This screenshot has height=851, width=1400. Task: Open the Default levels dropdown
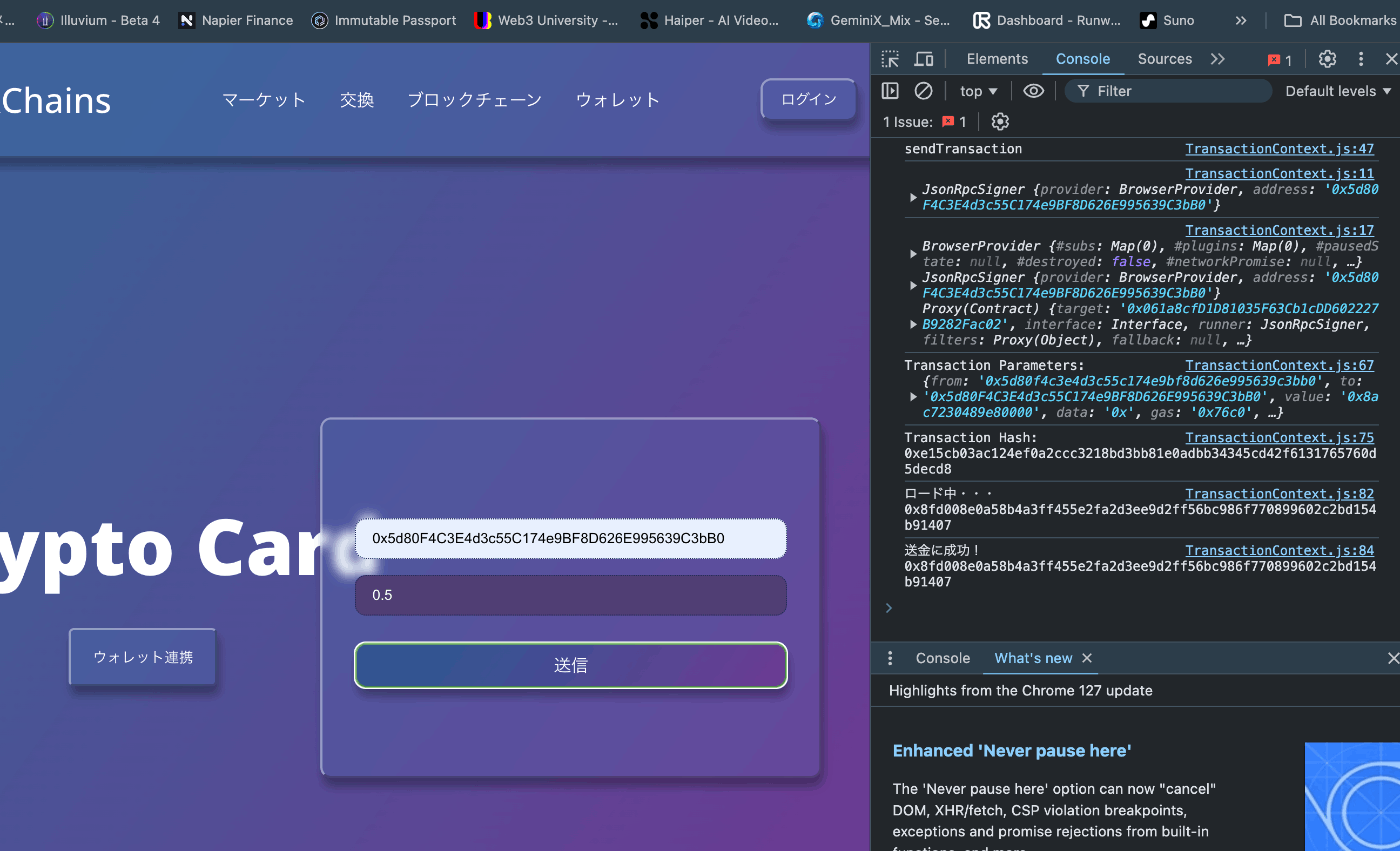click(1336, 90)
